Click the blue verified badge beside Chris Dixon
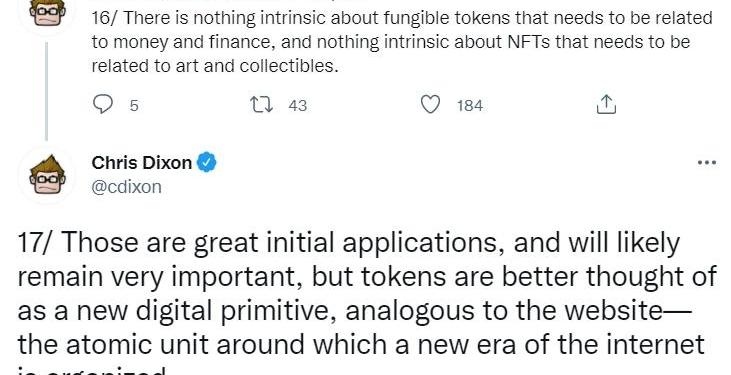The height and width of the screenshot is (375, 731). [207, 163]
